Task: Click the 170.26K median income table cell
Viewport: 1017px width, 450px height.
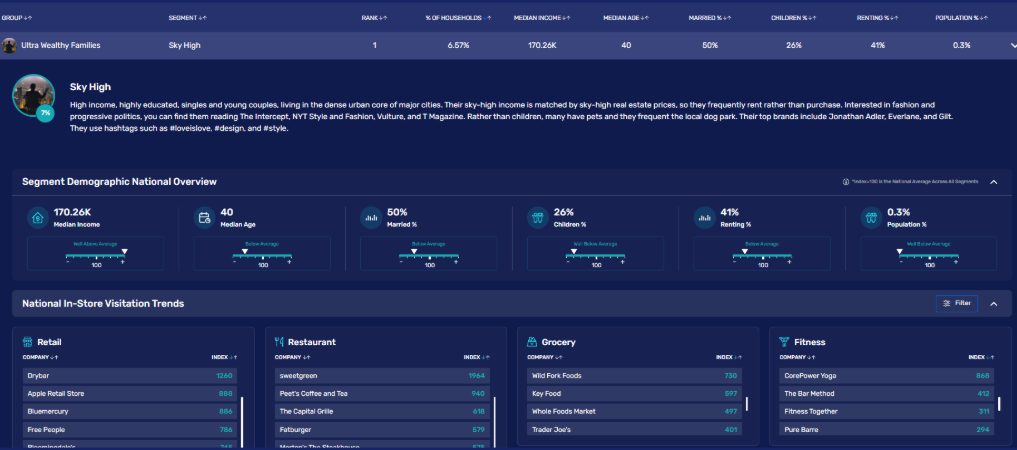Action: [x=542, y=45]
